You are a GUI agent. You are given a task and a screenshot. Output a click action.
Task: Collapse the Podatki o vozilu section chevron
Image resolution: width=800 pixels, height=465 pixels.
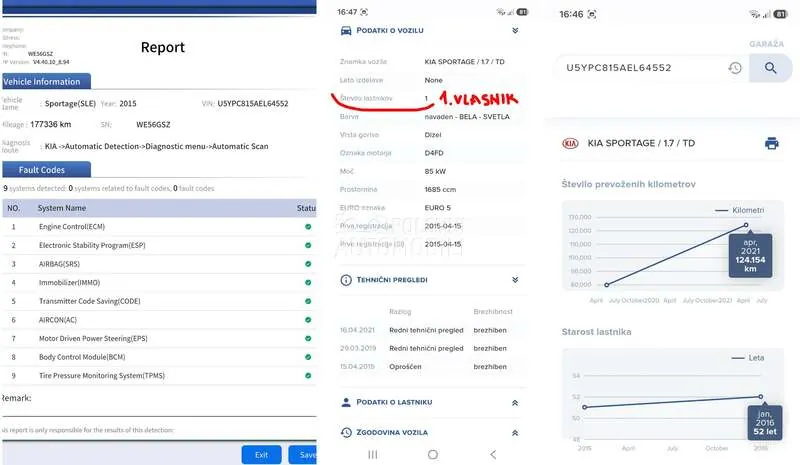pos(515,31)
